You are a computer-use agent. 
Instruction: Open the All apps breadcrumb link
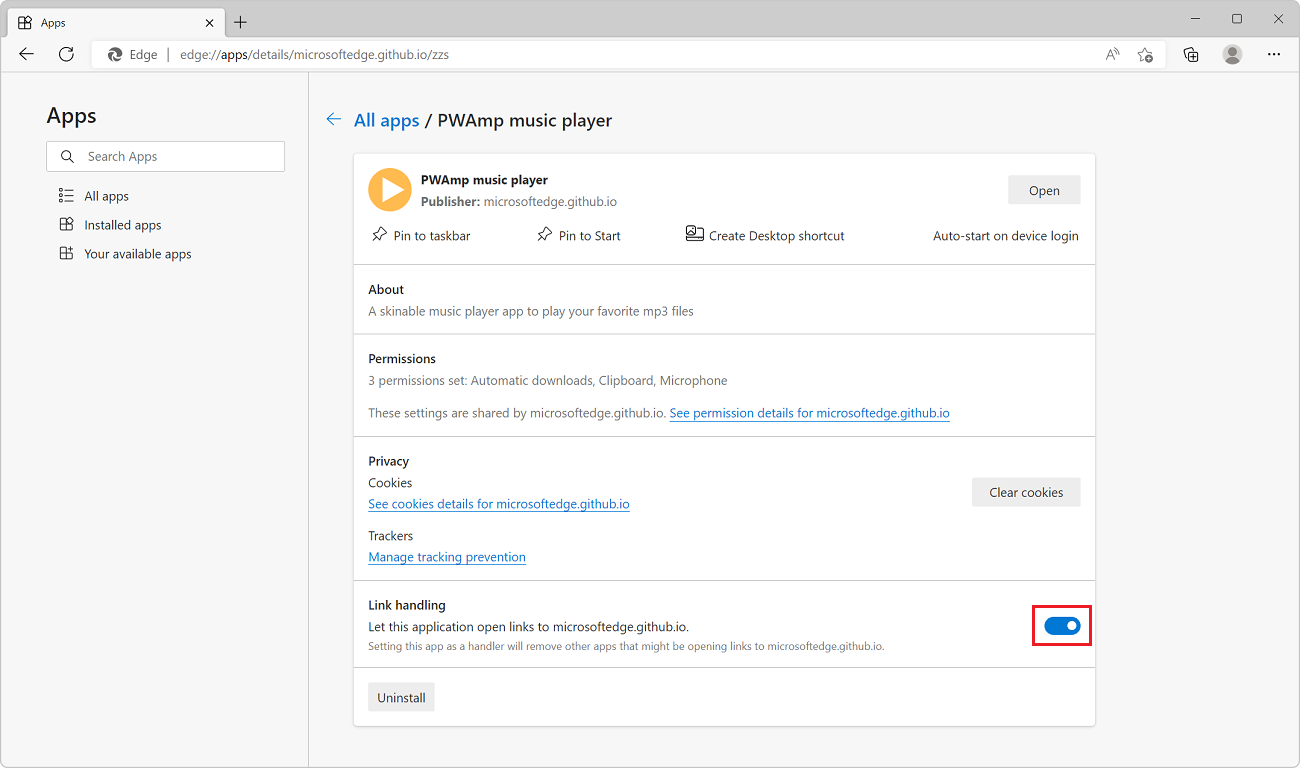386,120
